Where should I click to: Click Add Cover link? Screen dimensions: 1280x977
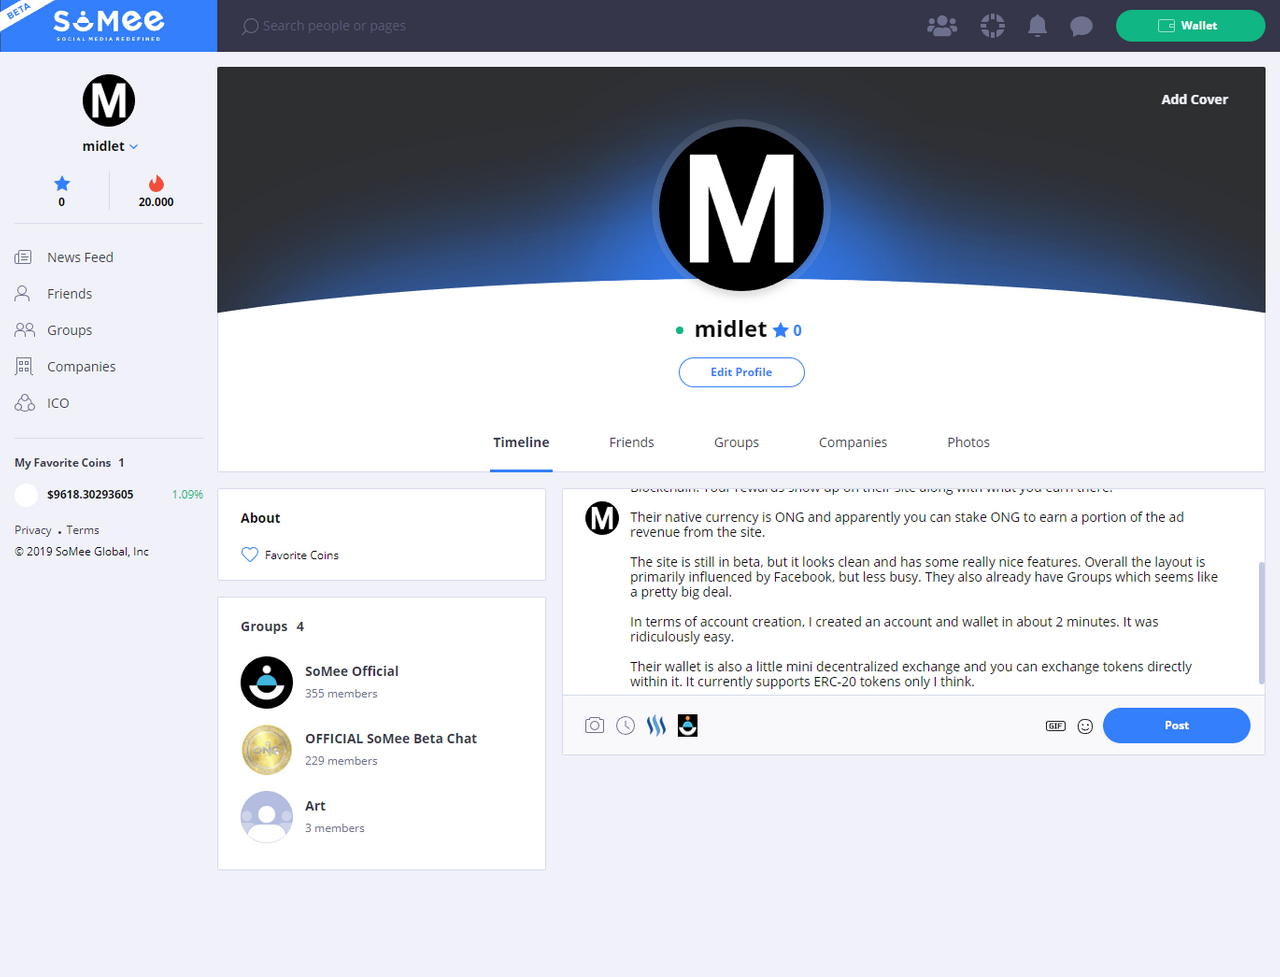[x=1194, y=99]
